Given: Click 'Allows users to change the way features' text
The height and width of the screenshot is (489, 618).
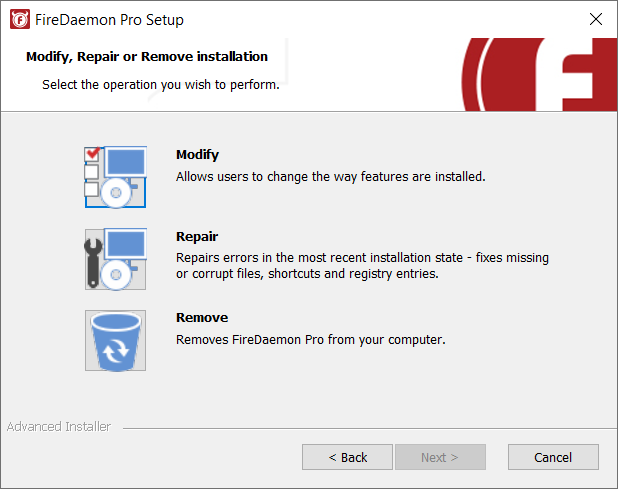Looking at the screenshot, I should (331, 177).
